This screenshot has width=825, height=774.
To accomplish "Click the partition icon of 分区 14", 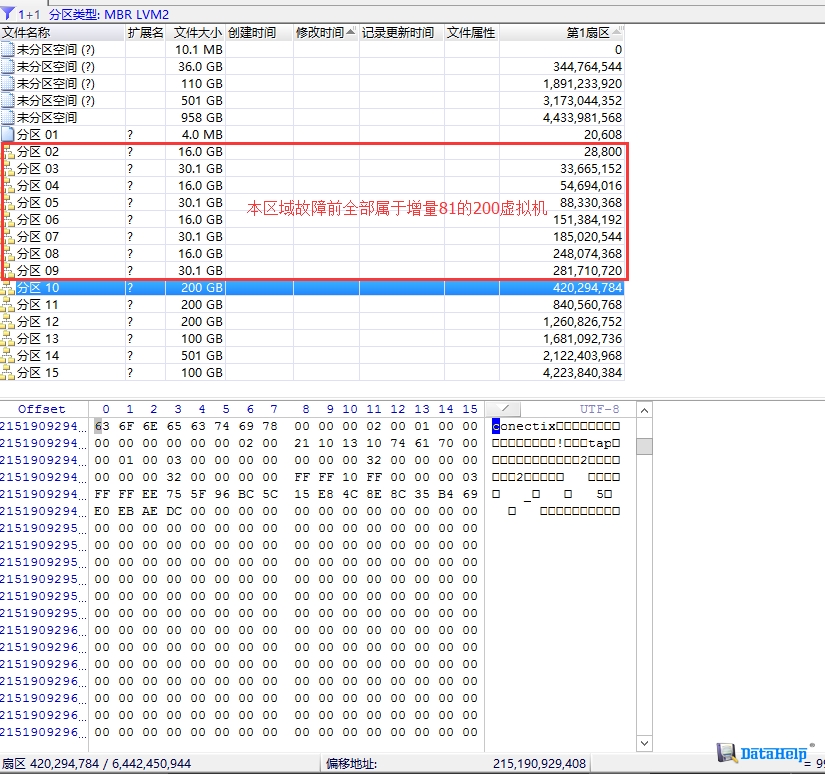I will pyautogui.click(x=7, y=356).
